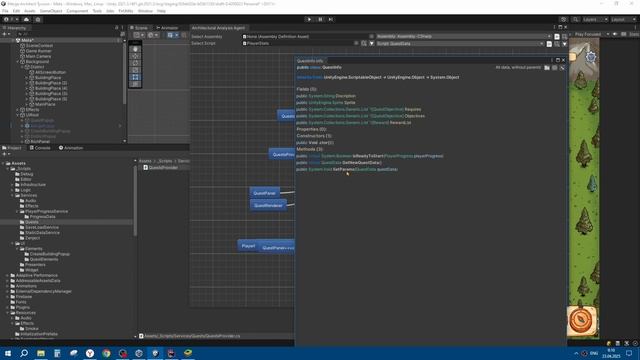This screenshot has height=360, width=640.
Task: Open the Play Focused dropdown in Game view
Action: 591,34
